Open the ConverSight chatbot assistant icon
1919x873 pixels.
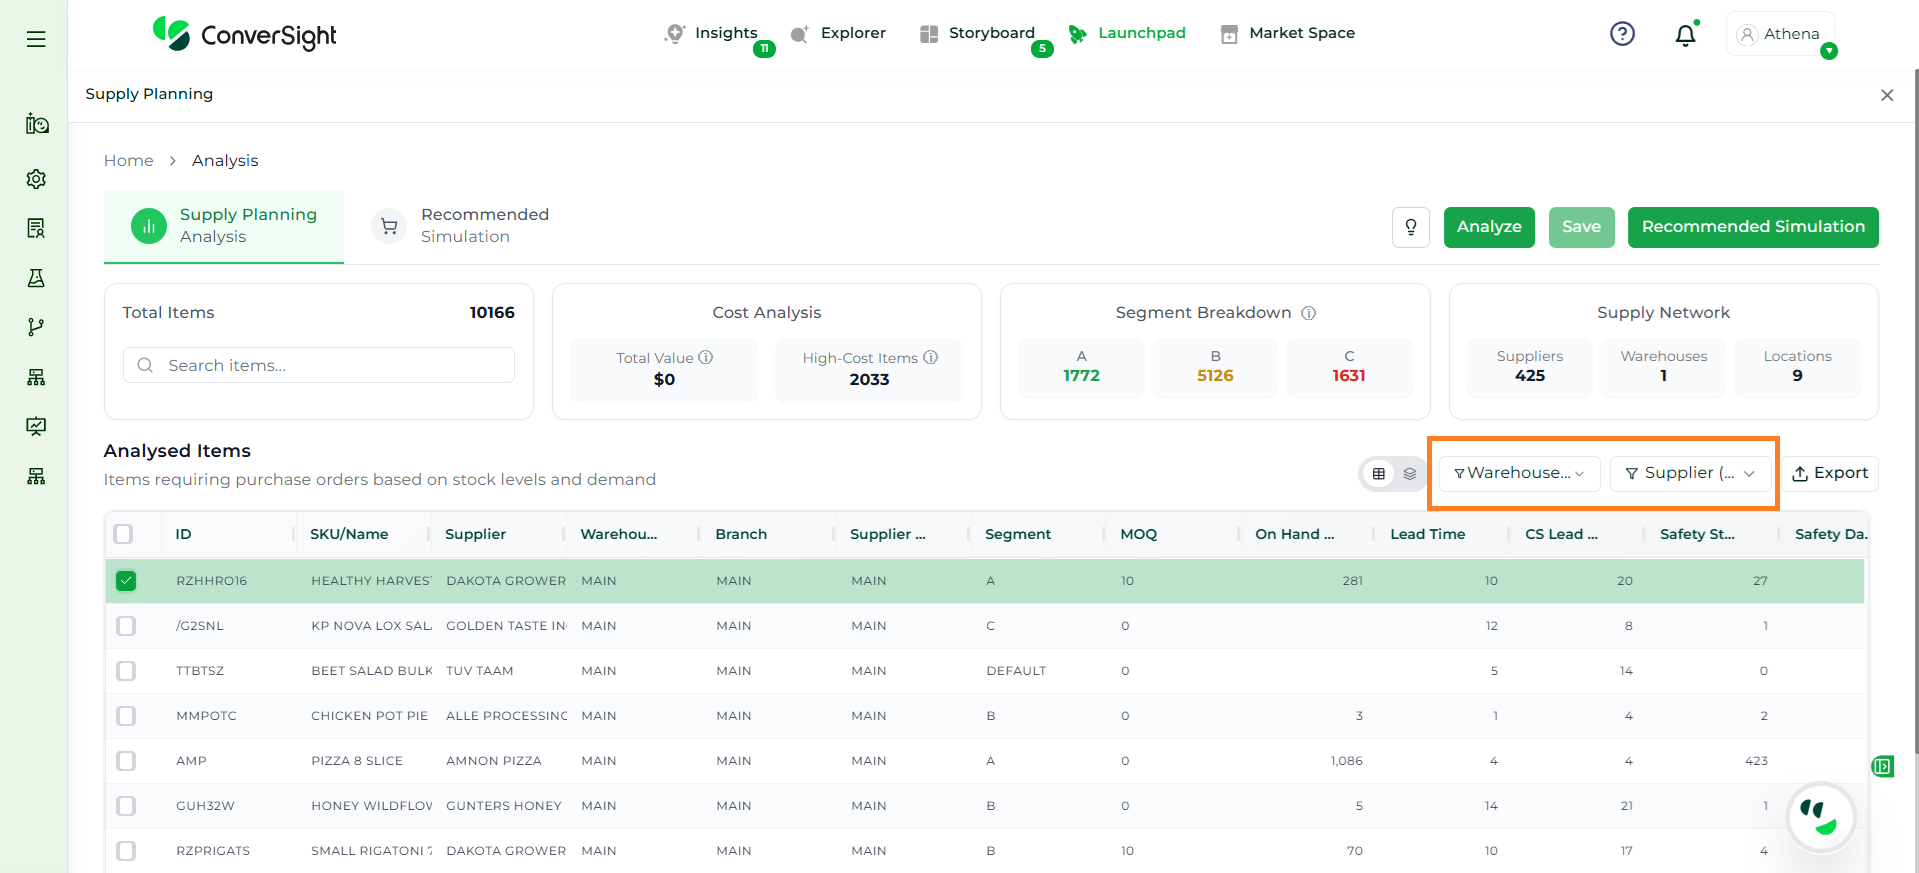click(1820, 816)
